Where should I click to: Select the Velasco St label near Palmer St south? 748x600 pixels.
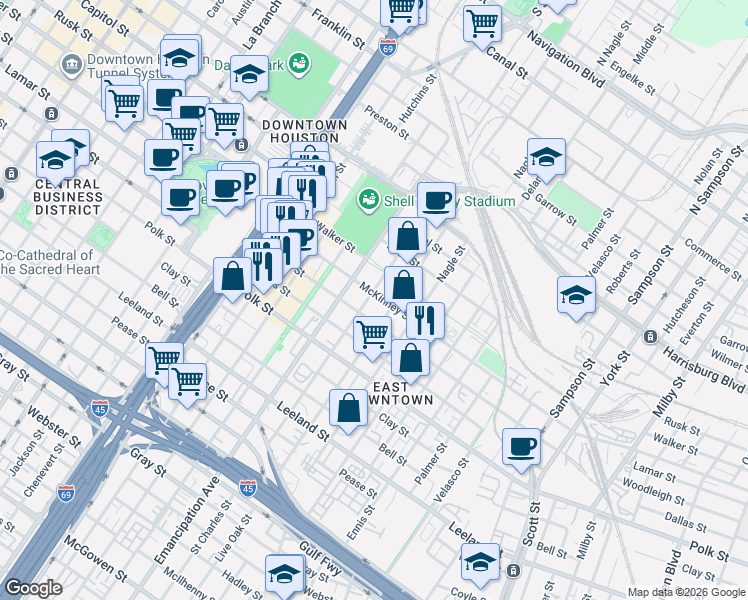(x=451, y=480)
